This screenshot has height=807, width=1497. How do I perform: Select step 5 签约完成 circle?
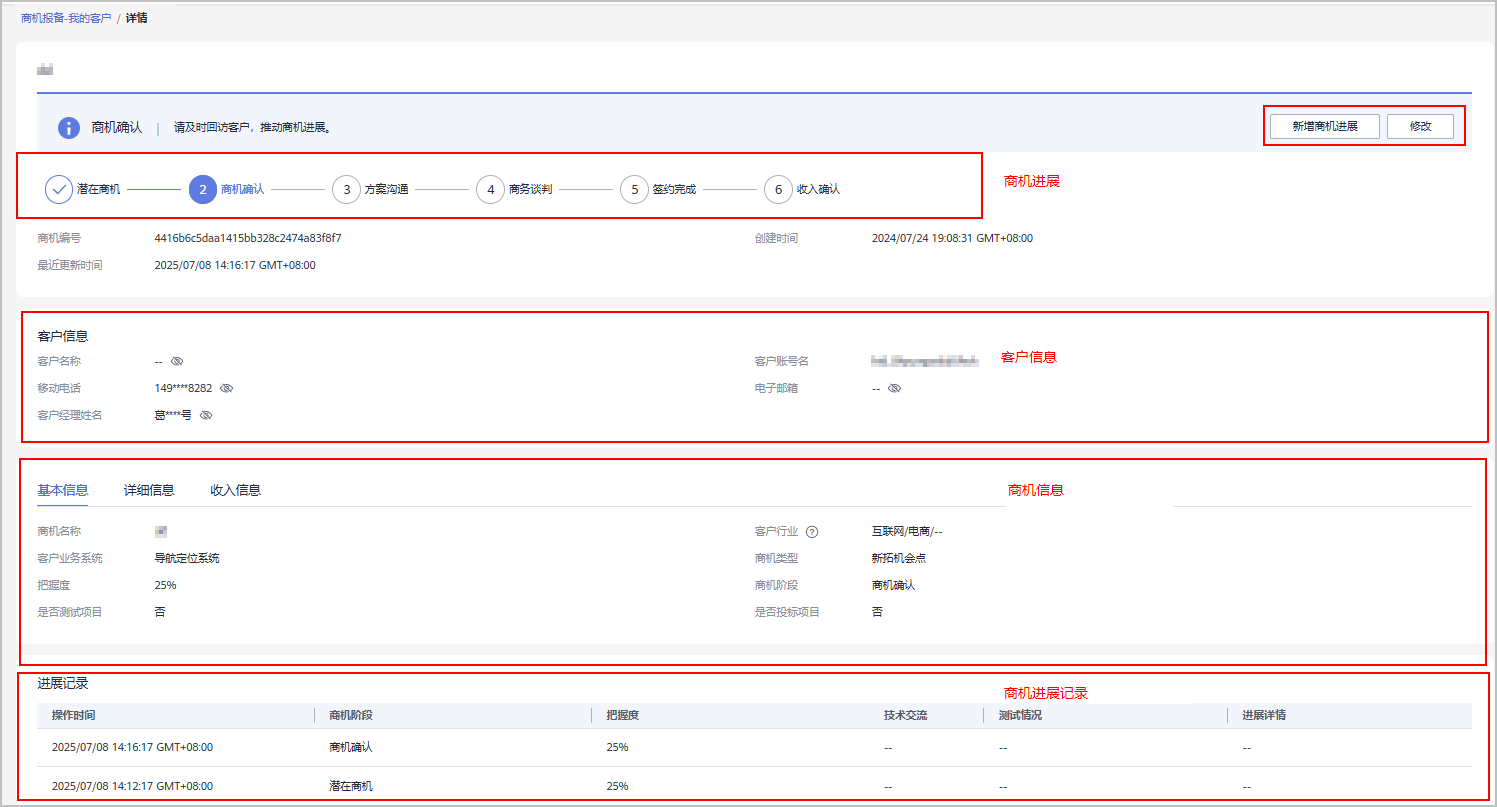tap(634, 189)
